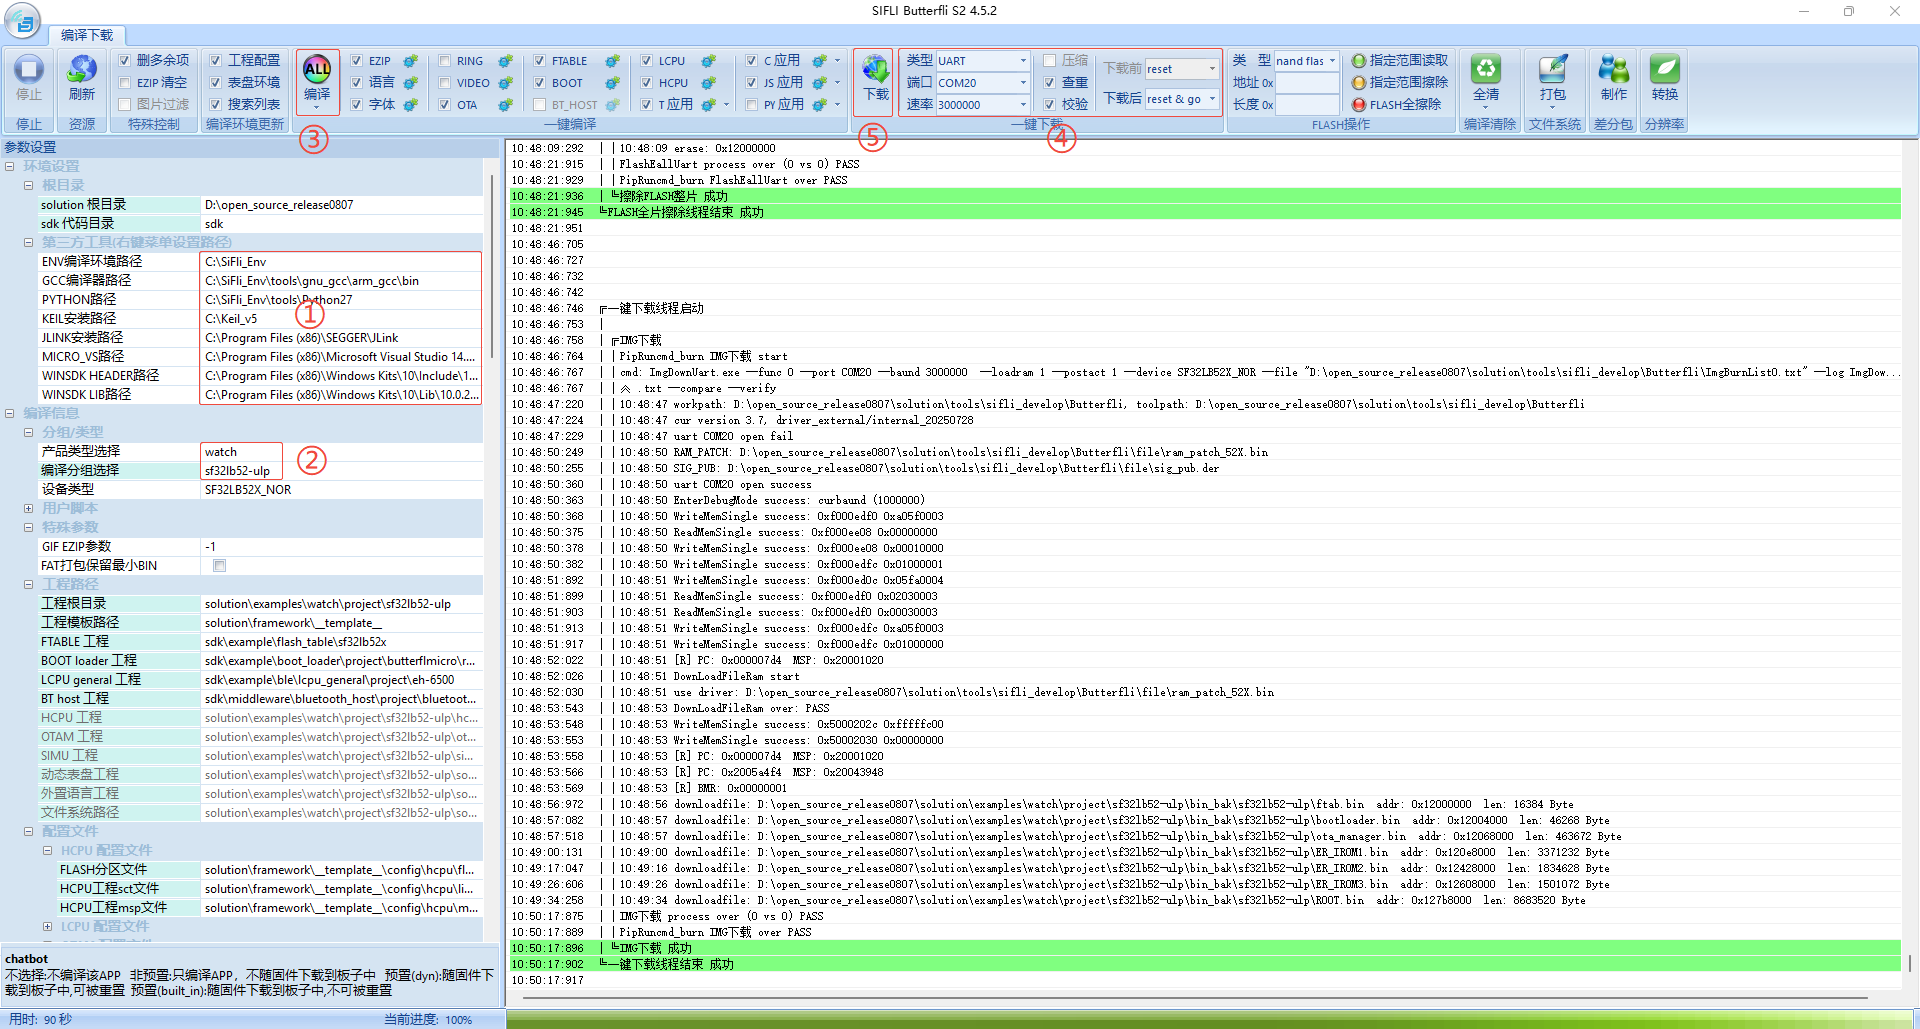1920x1029 pixels.
Task: Click the 下载 download globe icon
Action: 876,70
